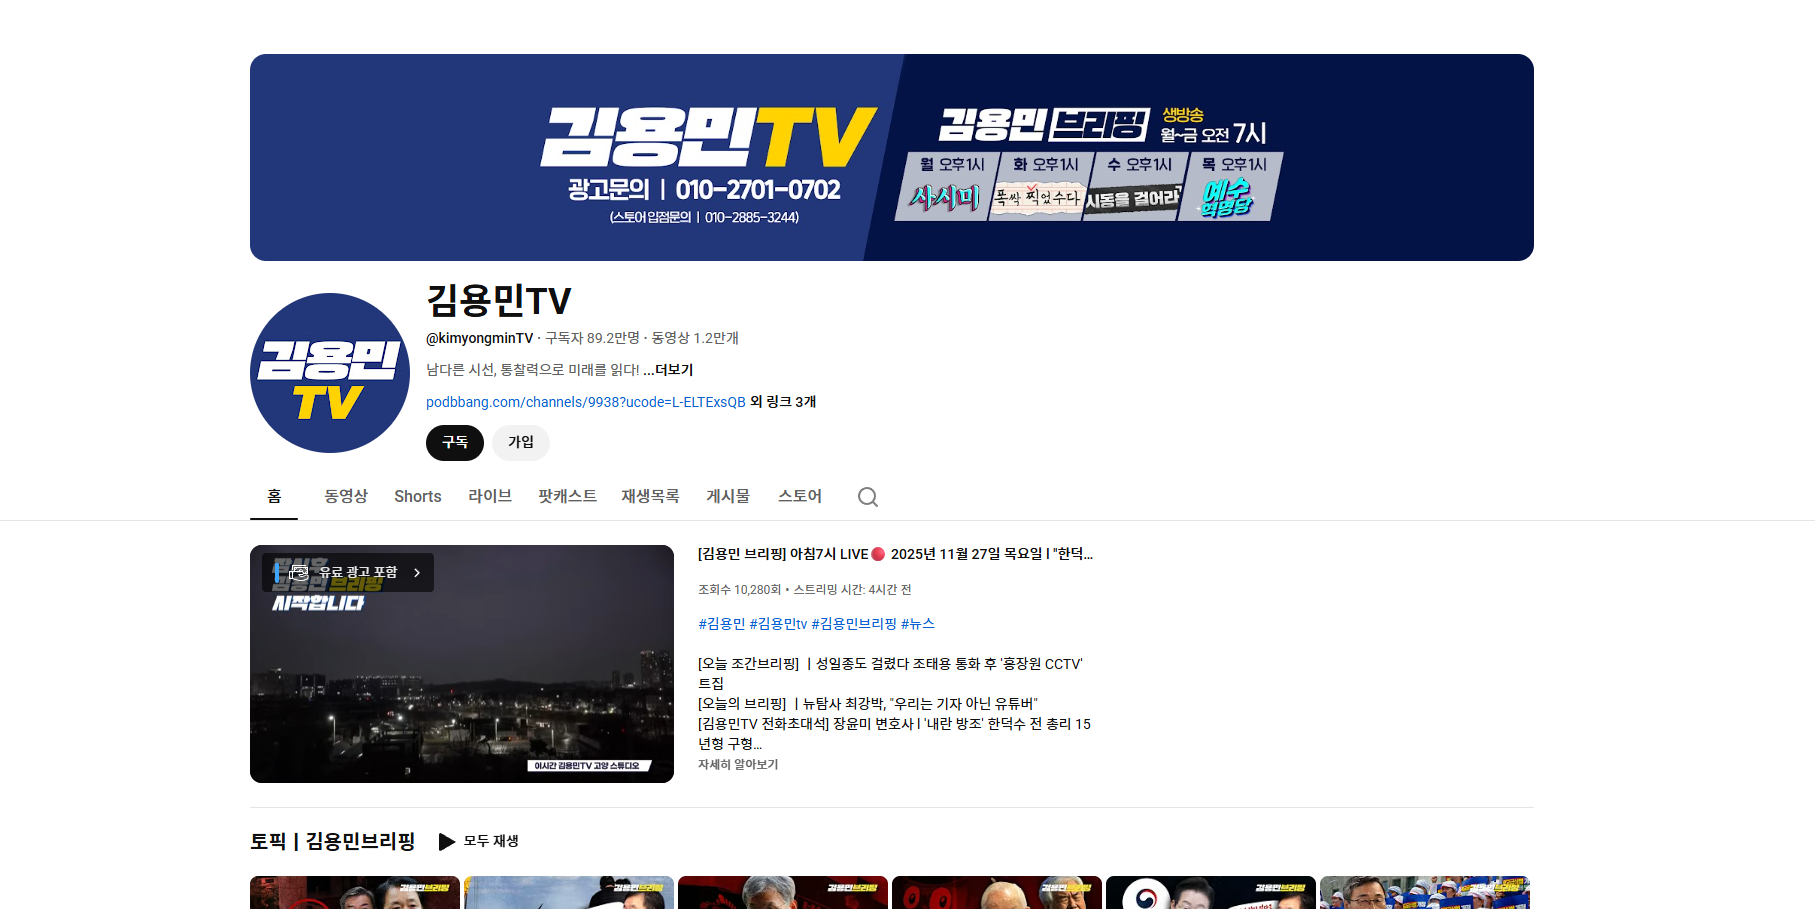Expand video description with 자세히 알아보기
Viewport: 1815px width, 909px height.
click(738, 765)
